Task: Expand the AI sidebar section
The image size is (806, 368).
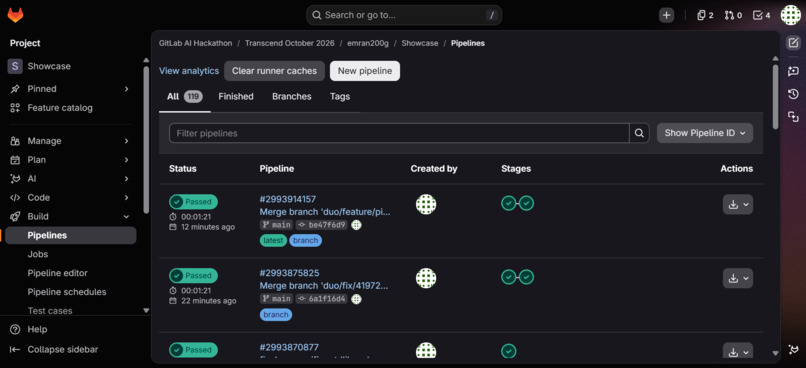Action: tap(70, 179)
